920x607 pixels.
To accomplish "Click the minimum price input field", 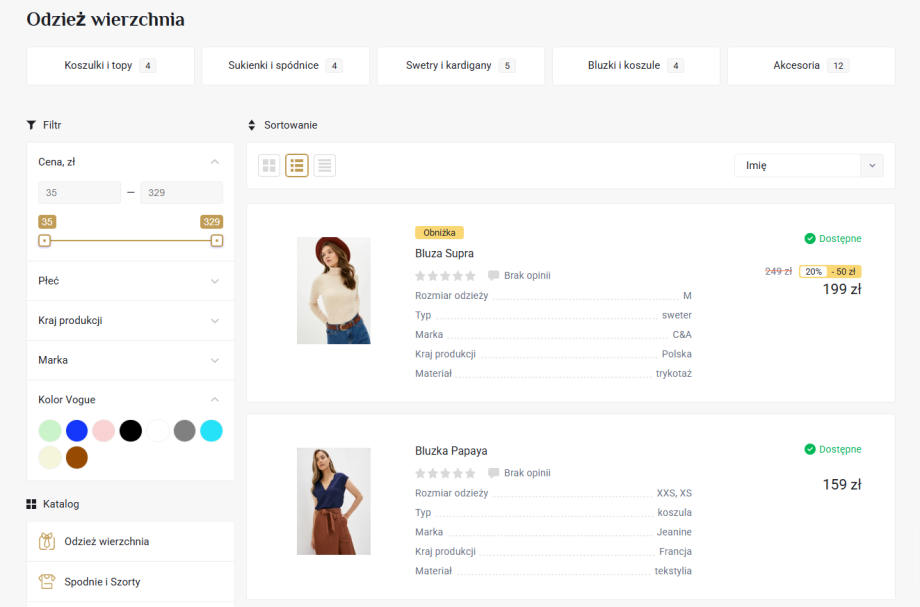I will tap(79, 192).
